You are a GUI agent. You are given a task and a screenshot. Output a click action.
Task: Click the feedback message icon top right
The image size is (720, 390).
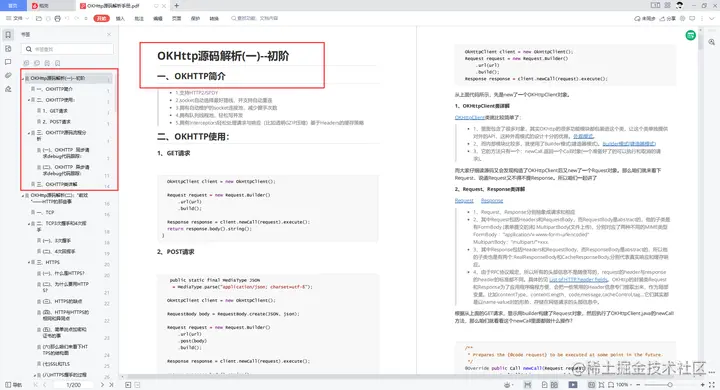[692, 18]
